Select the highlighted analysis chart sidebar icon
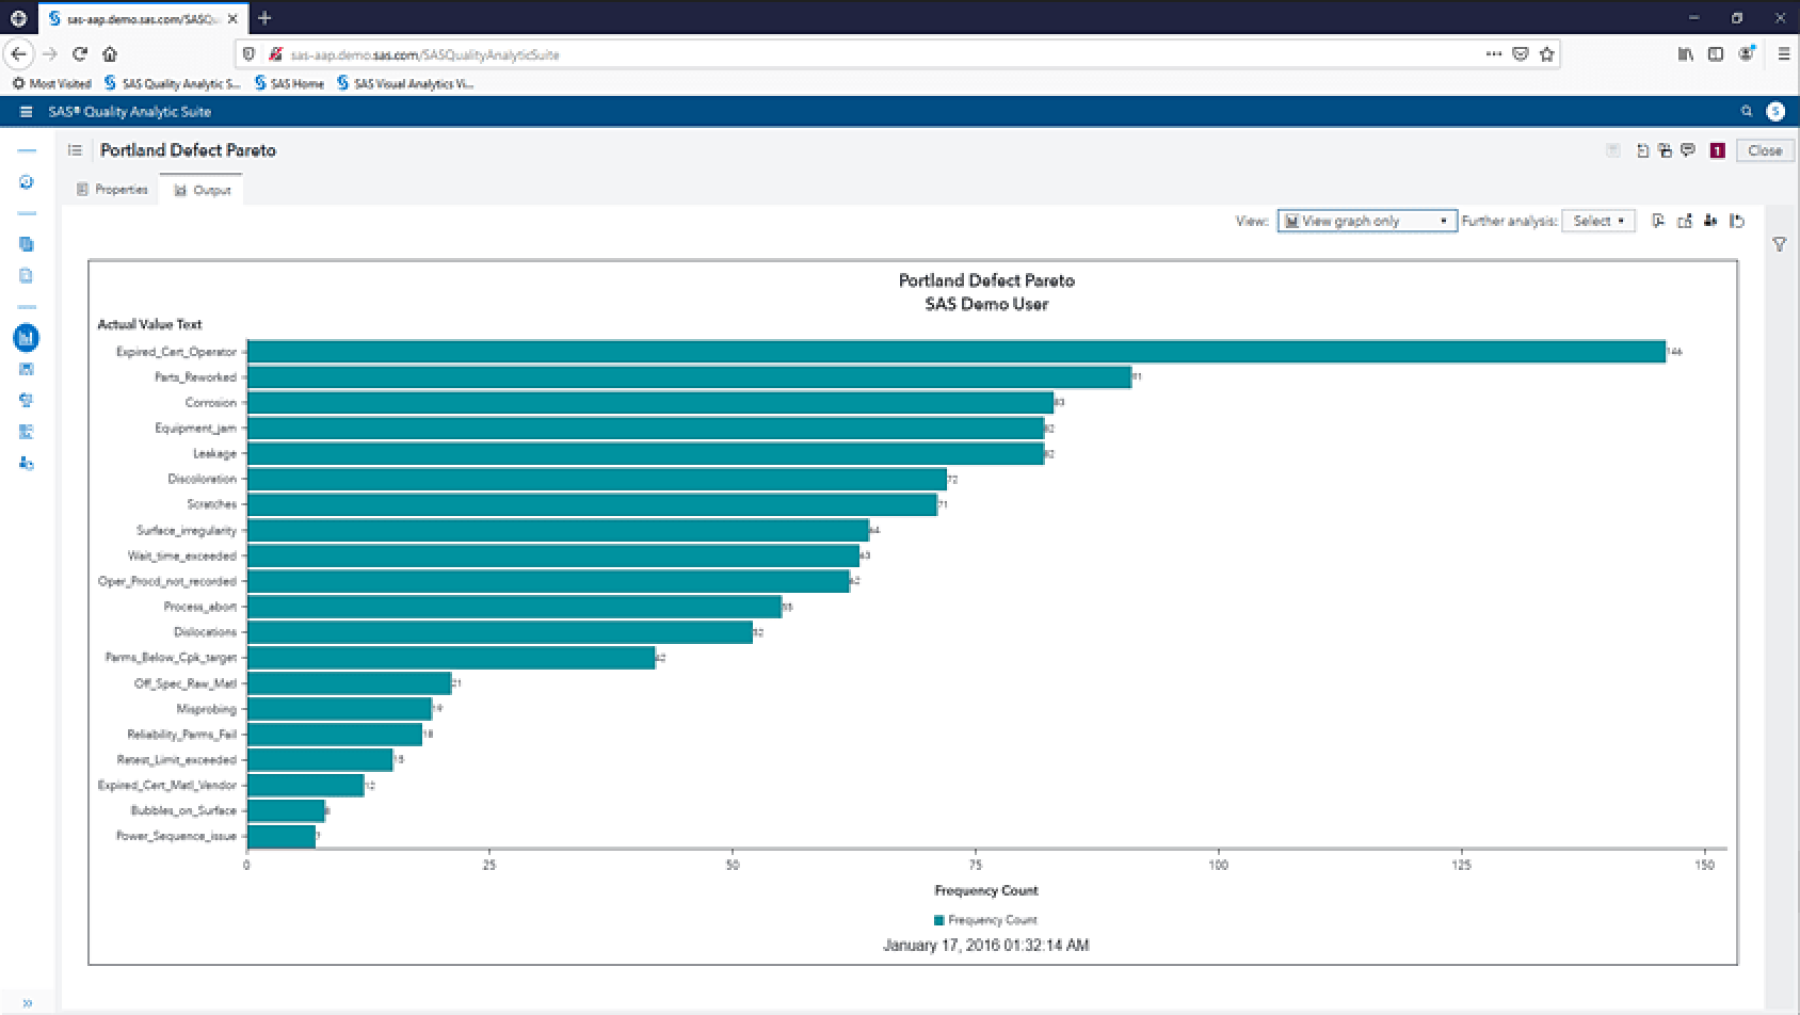1800x1015 pixels. [x=26, y=338]
